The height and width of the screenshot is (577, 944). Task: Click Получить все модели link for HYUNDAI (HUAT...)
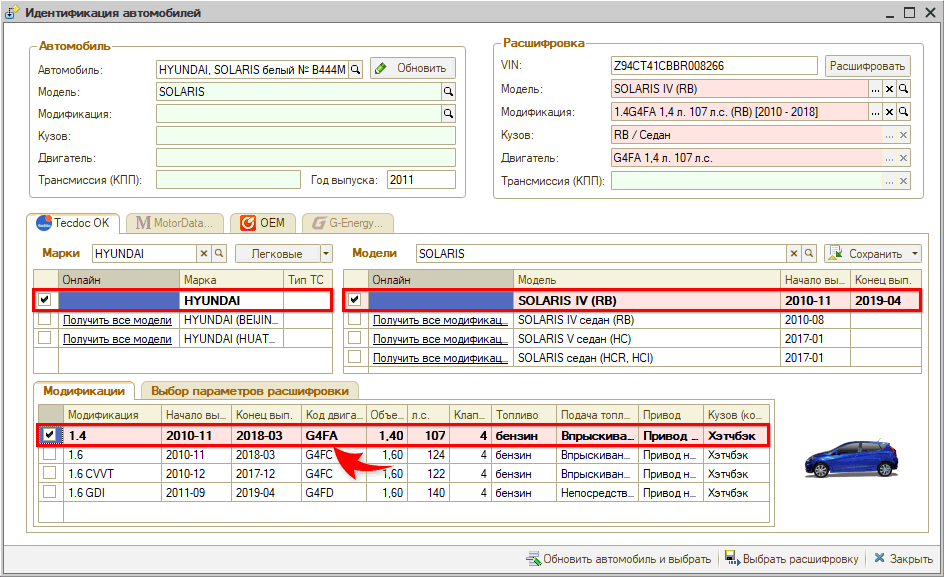point(117,339)
